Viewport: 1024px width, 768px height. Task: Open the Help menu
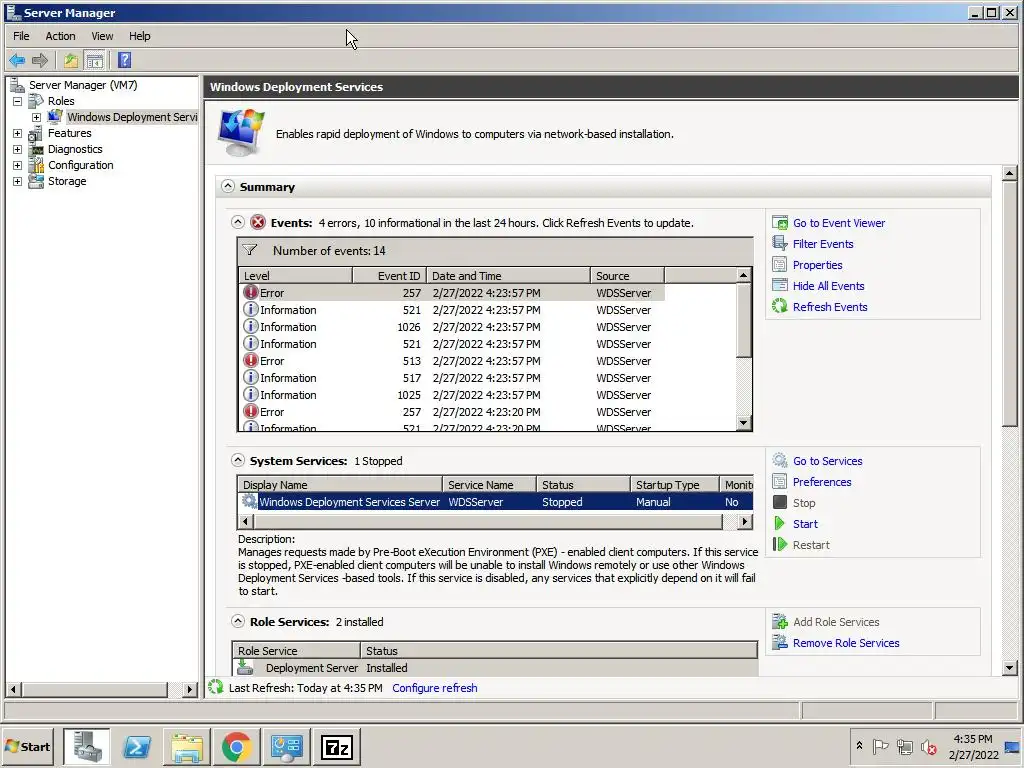tap(139, 36)
